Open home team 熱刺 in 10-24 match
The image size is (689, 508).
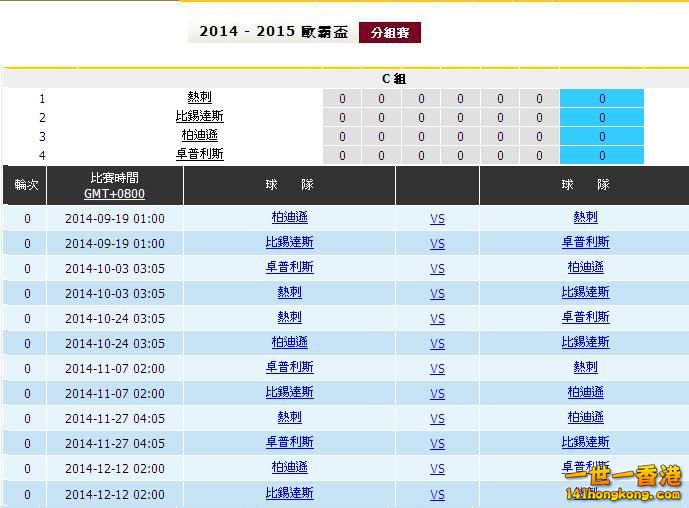[x=290, y=317]
